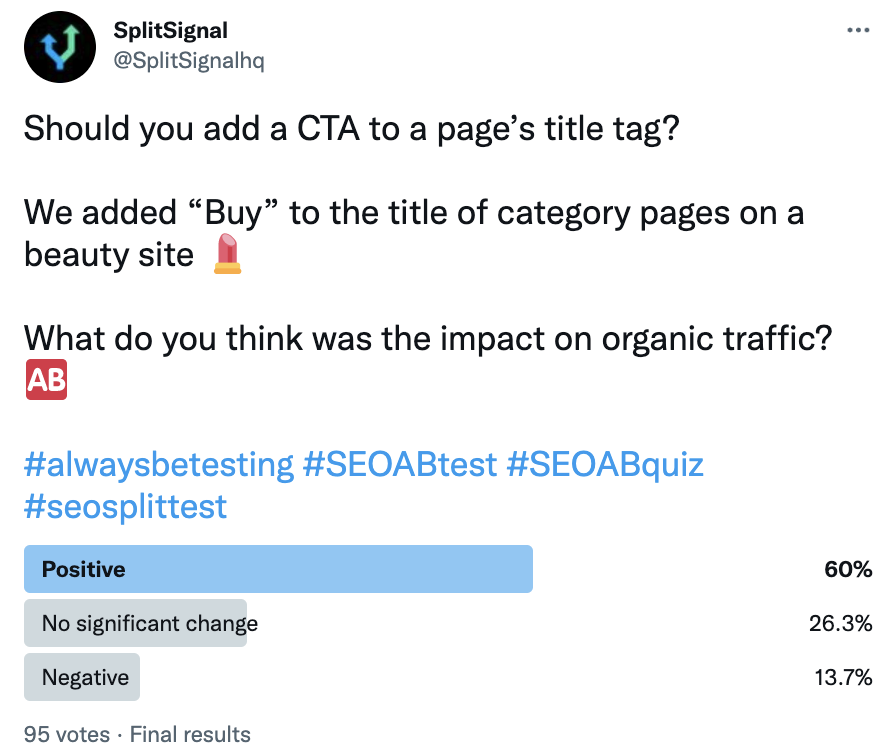Screen dimensions: 887x751
Task: Open the #SEOABtest hashtag
Action: (400, 465)
